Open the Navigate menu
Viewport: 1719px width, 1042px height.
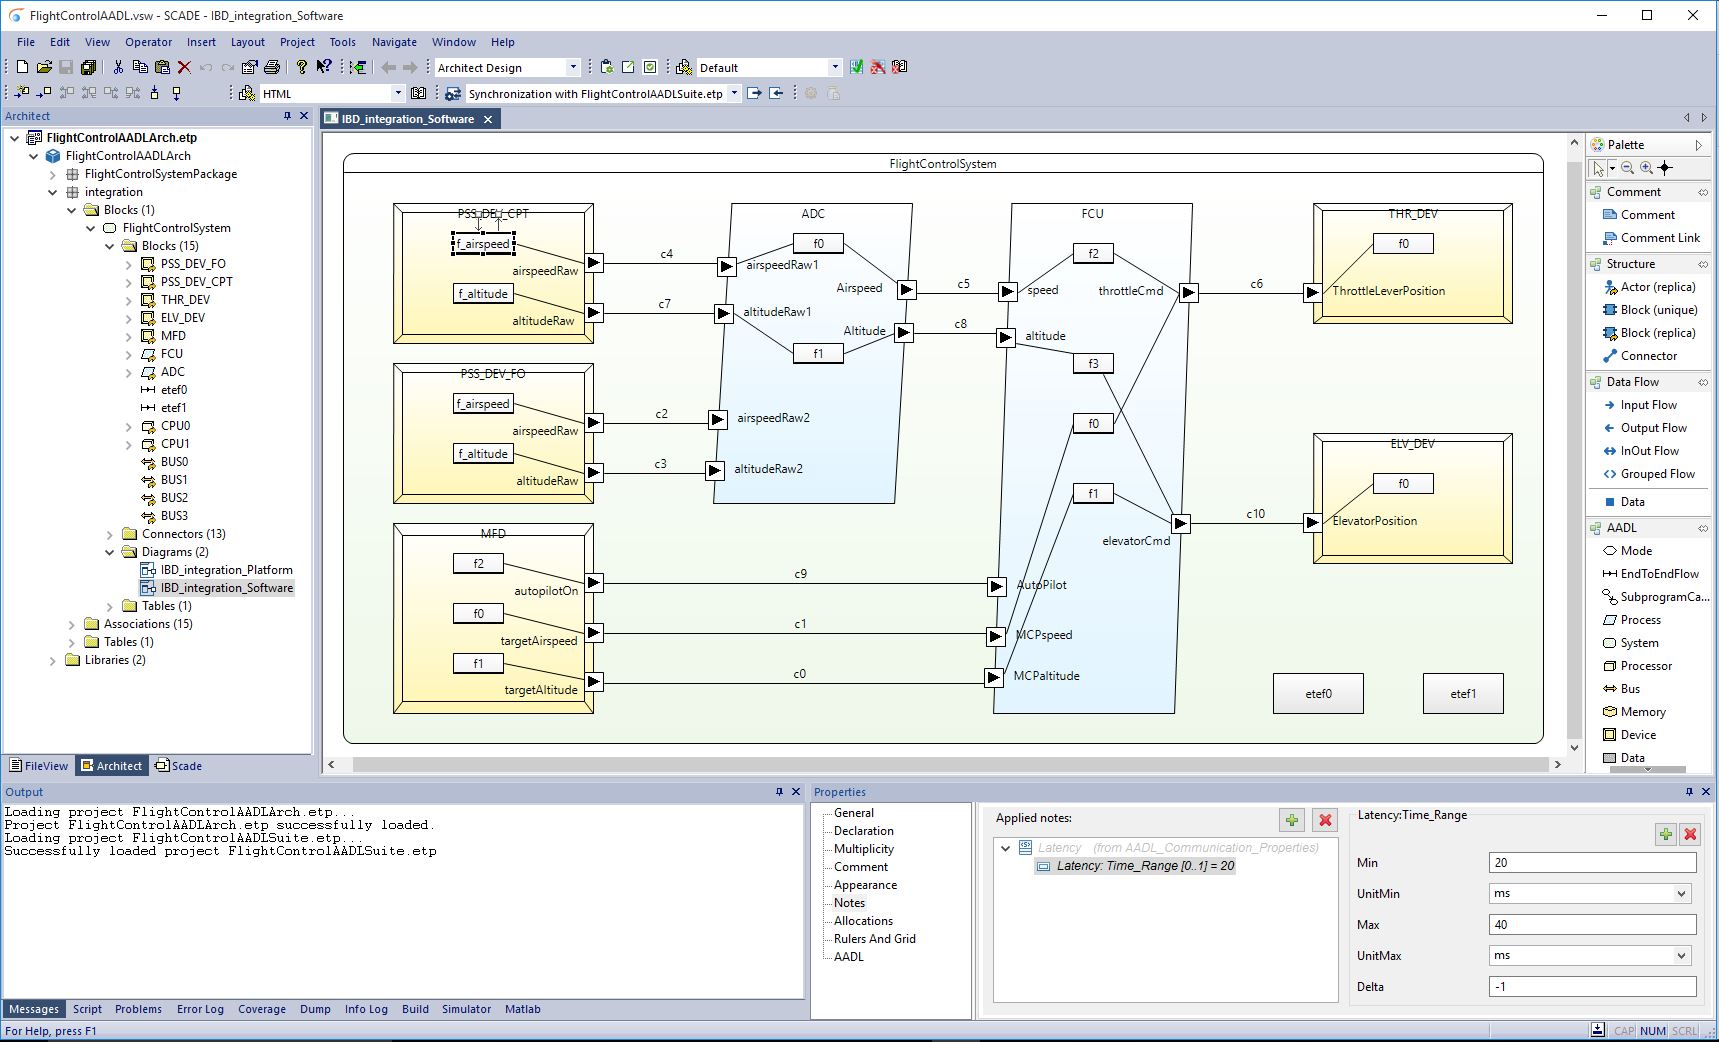[394, 42]
